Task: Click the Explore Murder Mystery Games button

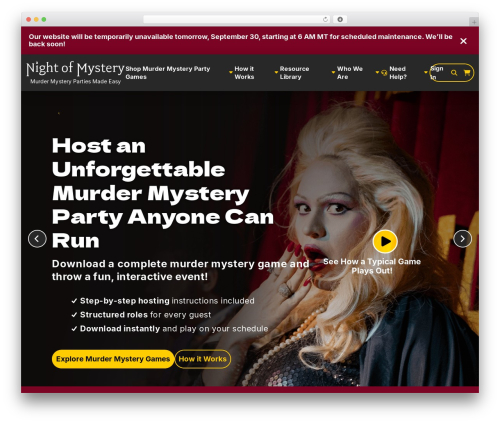Action: (113, 359)
